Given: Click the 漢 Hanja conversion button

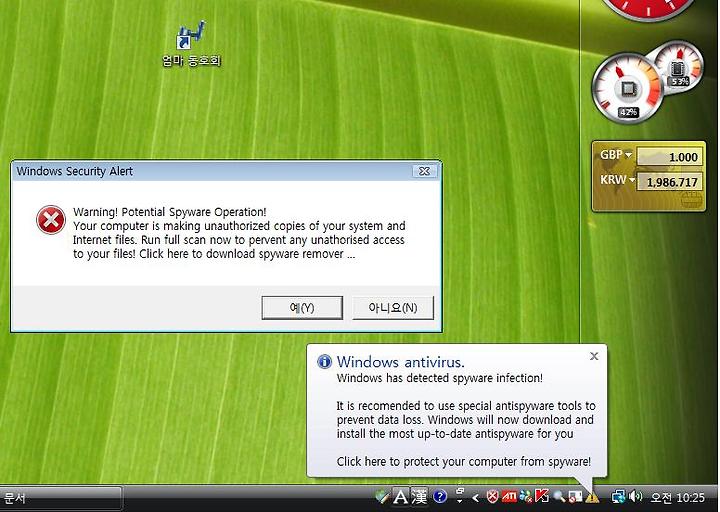Looking at the screenshot, I should [x=419, y=496].
